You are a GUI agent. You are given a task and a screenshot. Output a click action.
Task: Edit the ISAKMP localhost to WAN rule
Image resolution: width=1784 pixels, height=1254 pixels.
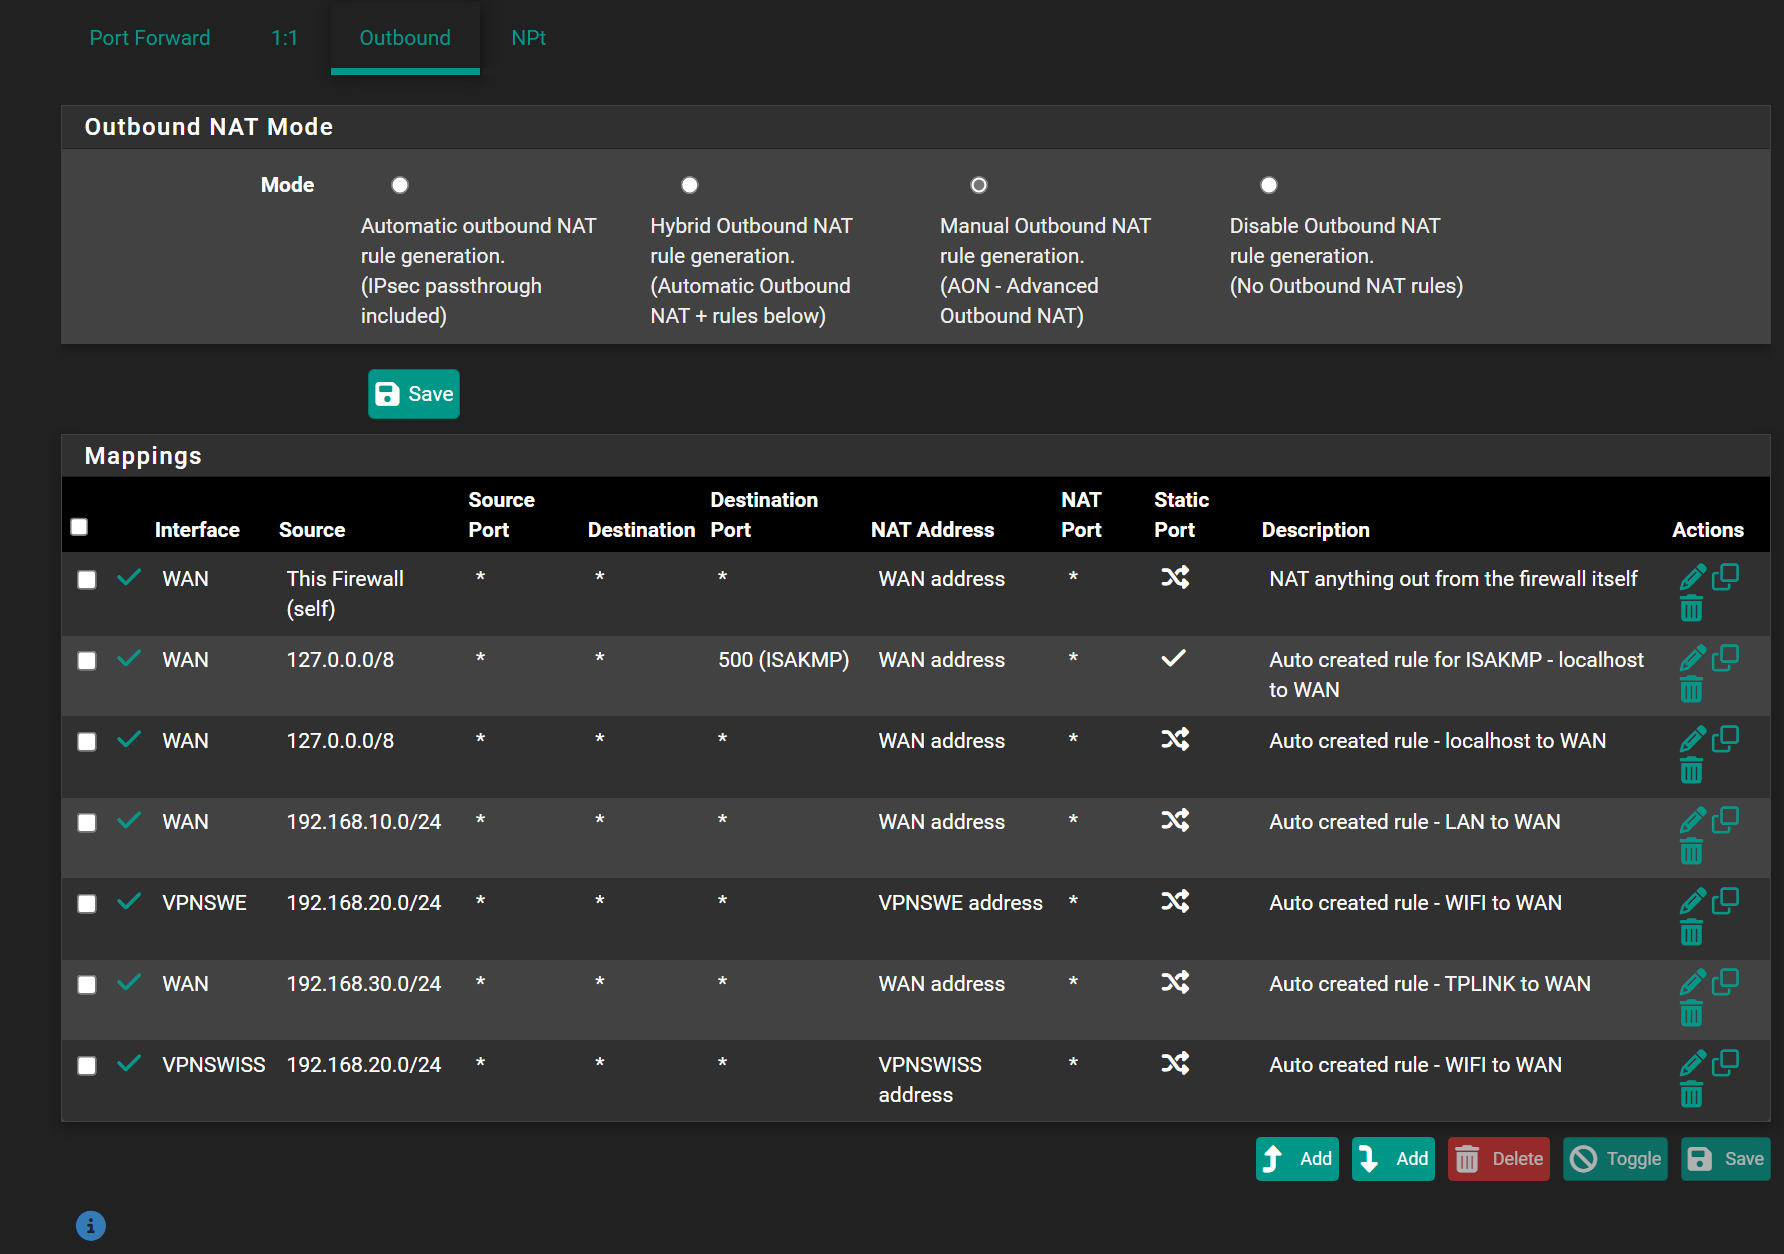tap(1692, 658)
